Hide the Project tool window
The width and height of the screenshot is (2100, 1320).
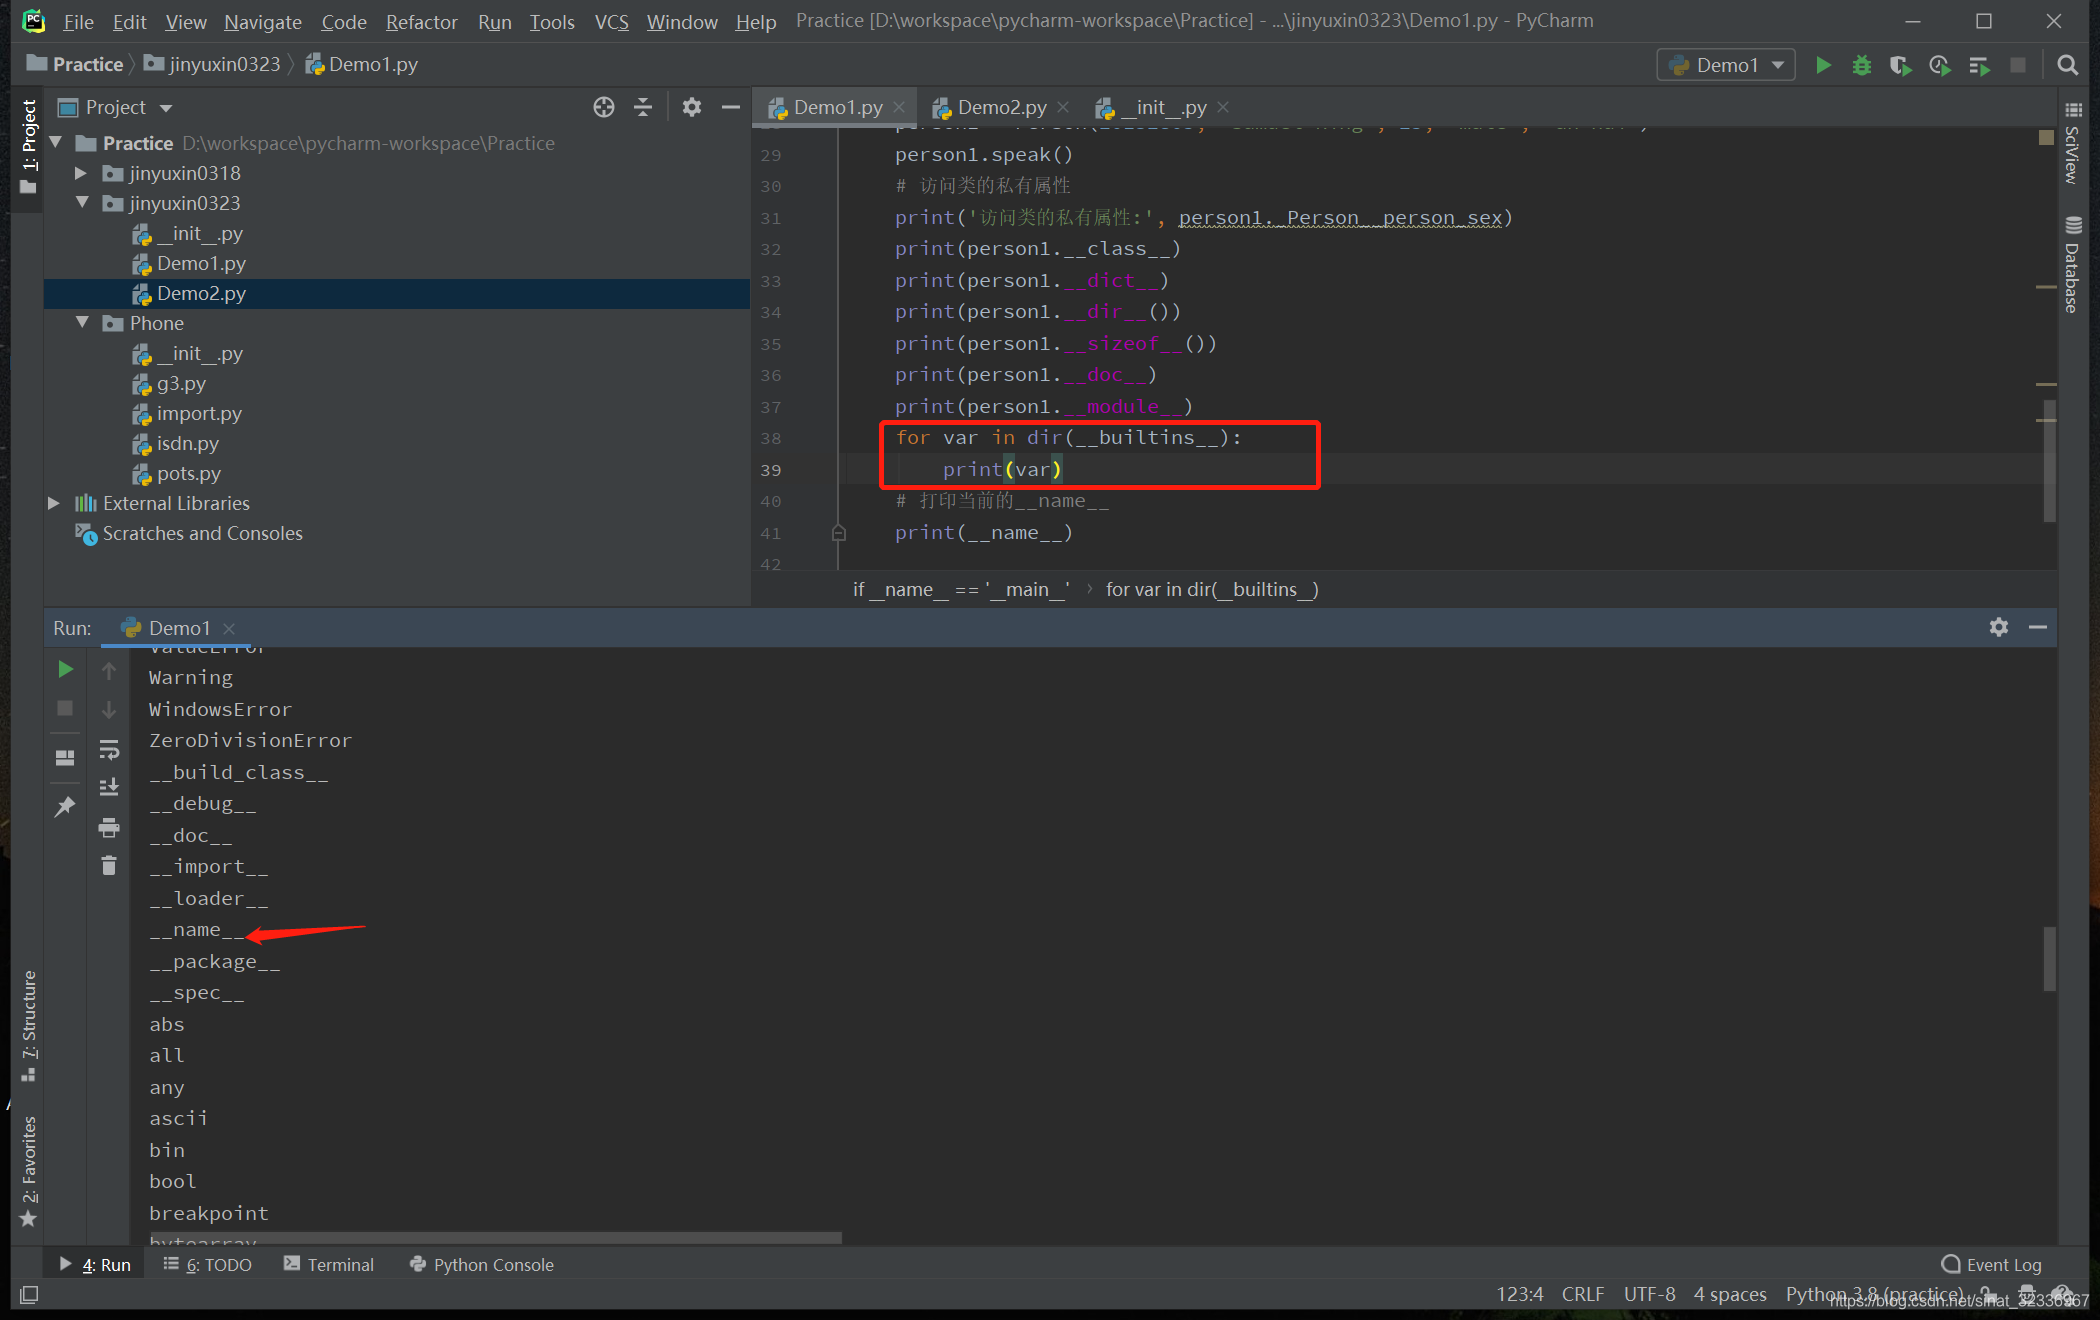pyautogui.click(x=731, y=107)
